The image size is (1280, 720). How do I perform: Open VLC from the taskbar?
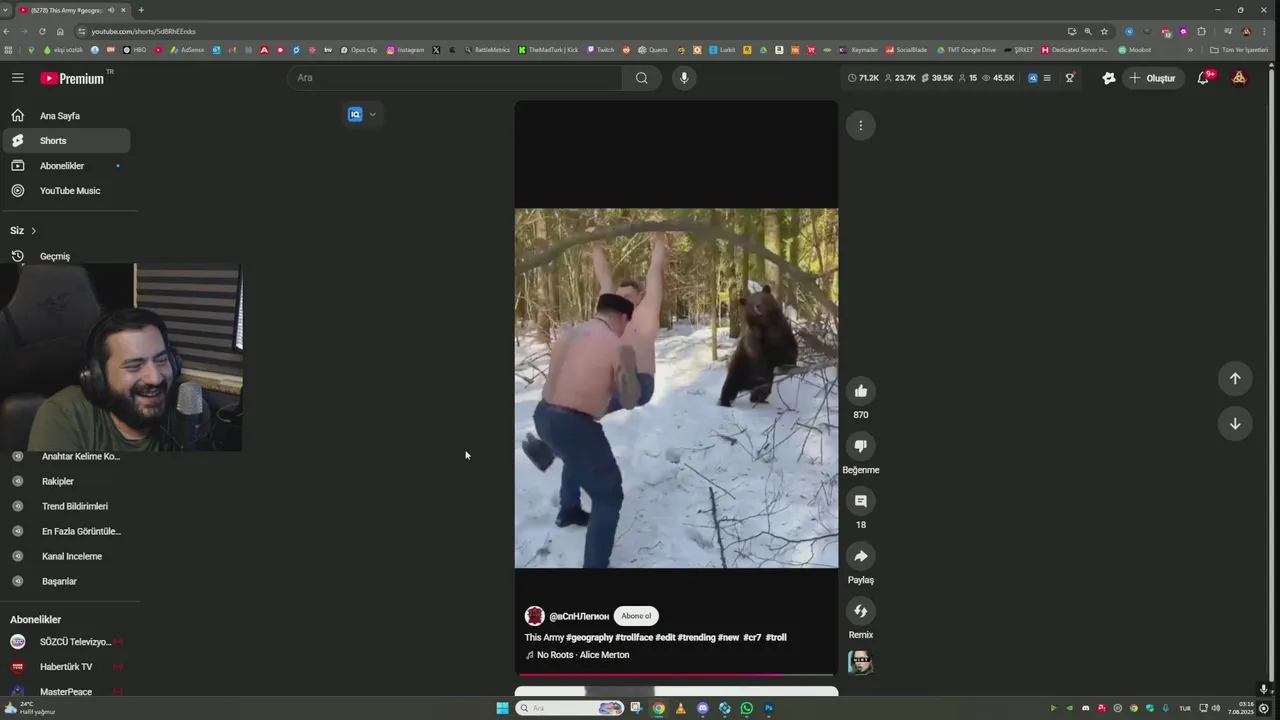click(x=681, y=708)
